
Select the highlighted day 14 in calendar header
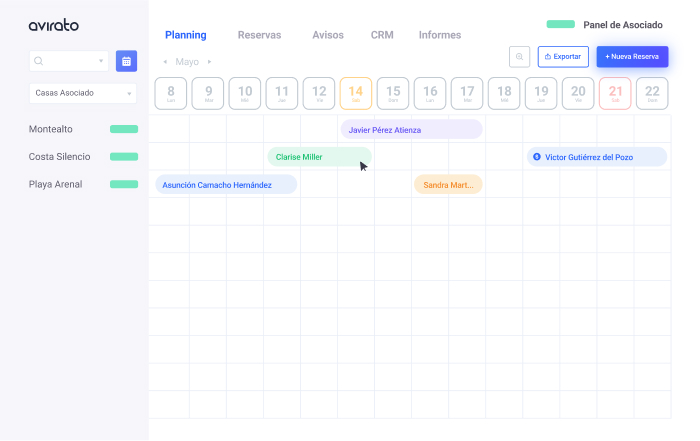[x=356, y=93]
